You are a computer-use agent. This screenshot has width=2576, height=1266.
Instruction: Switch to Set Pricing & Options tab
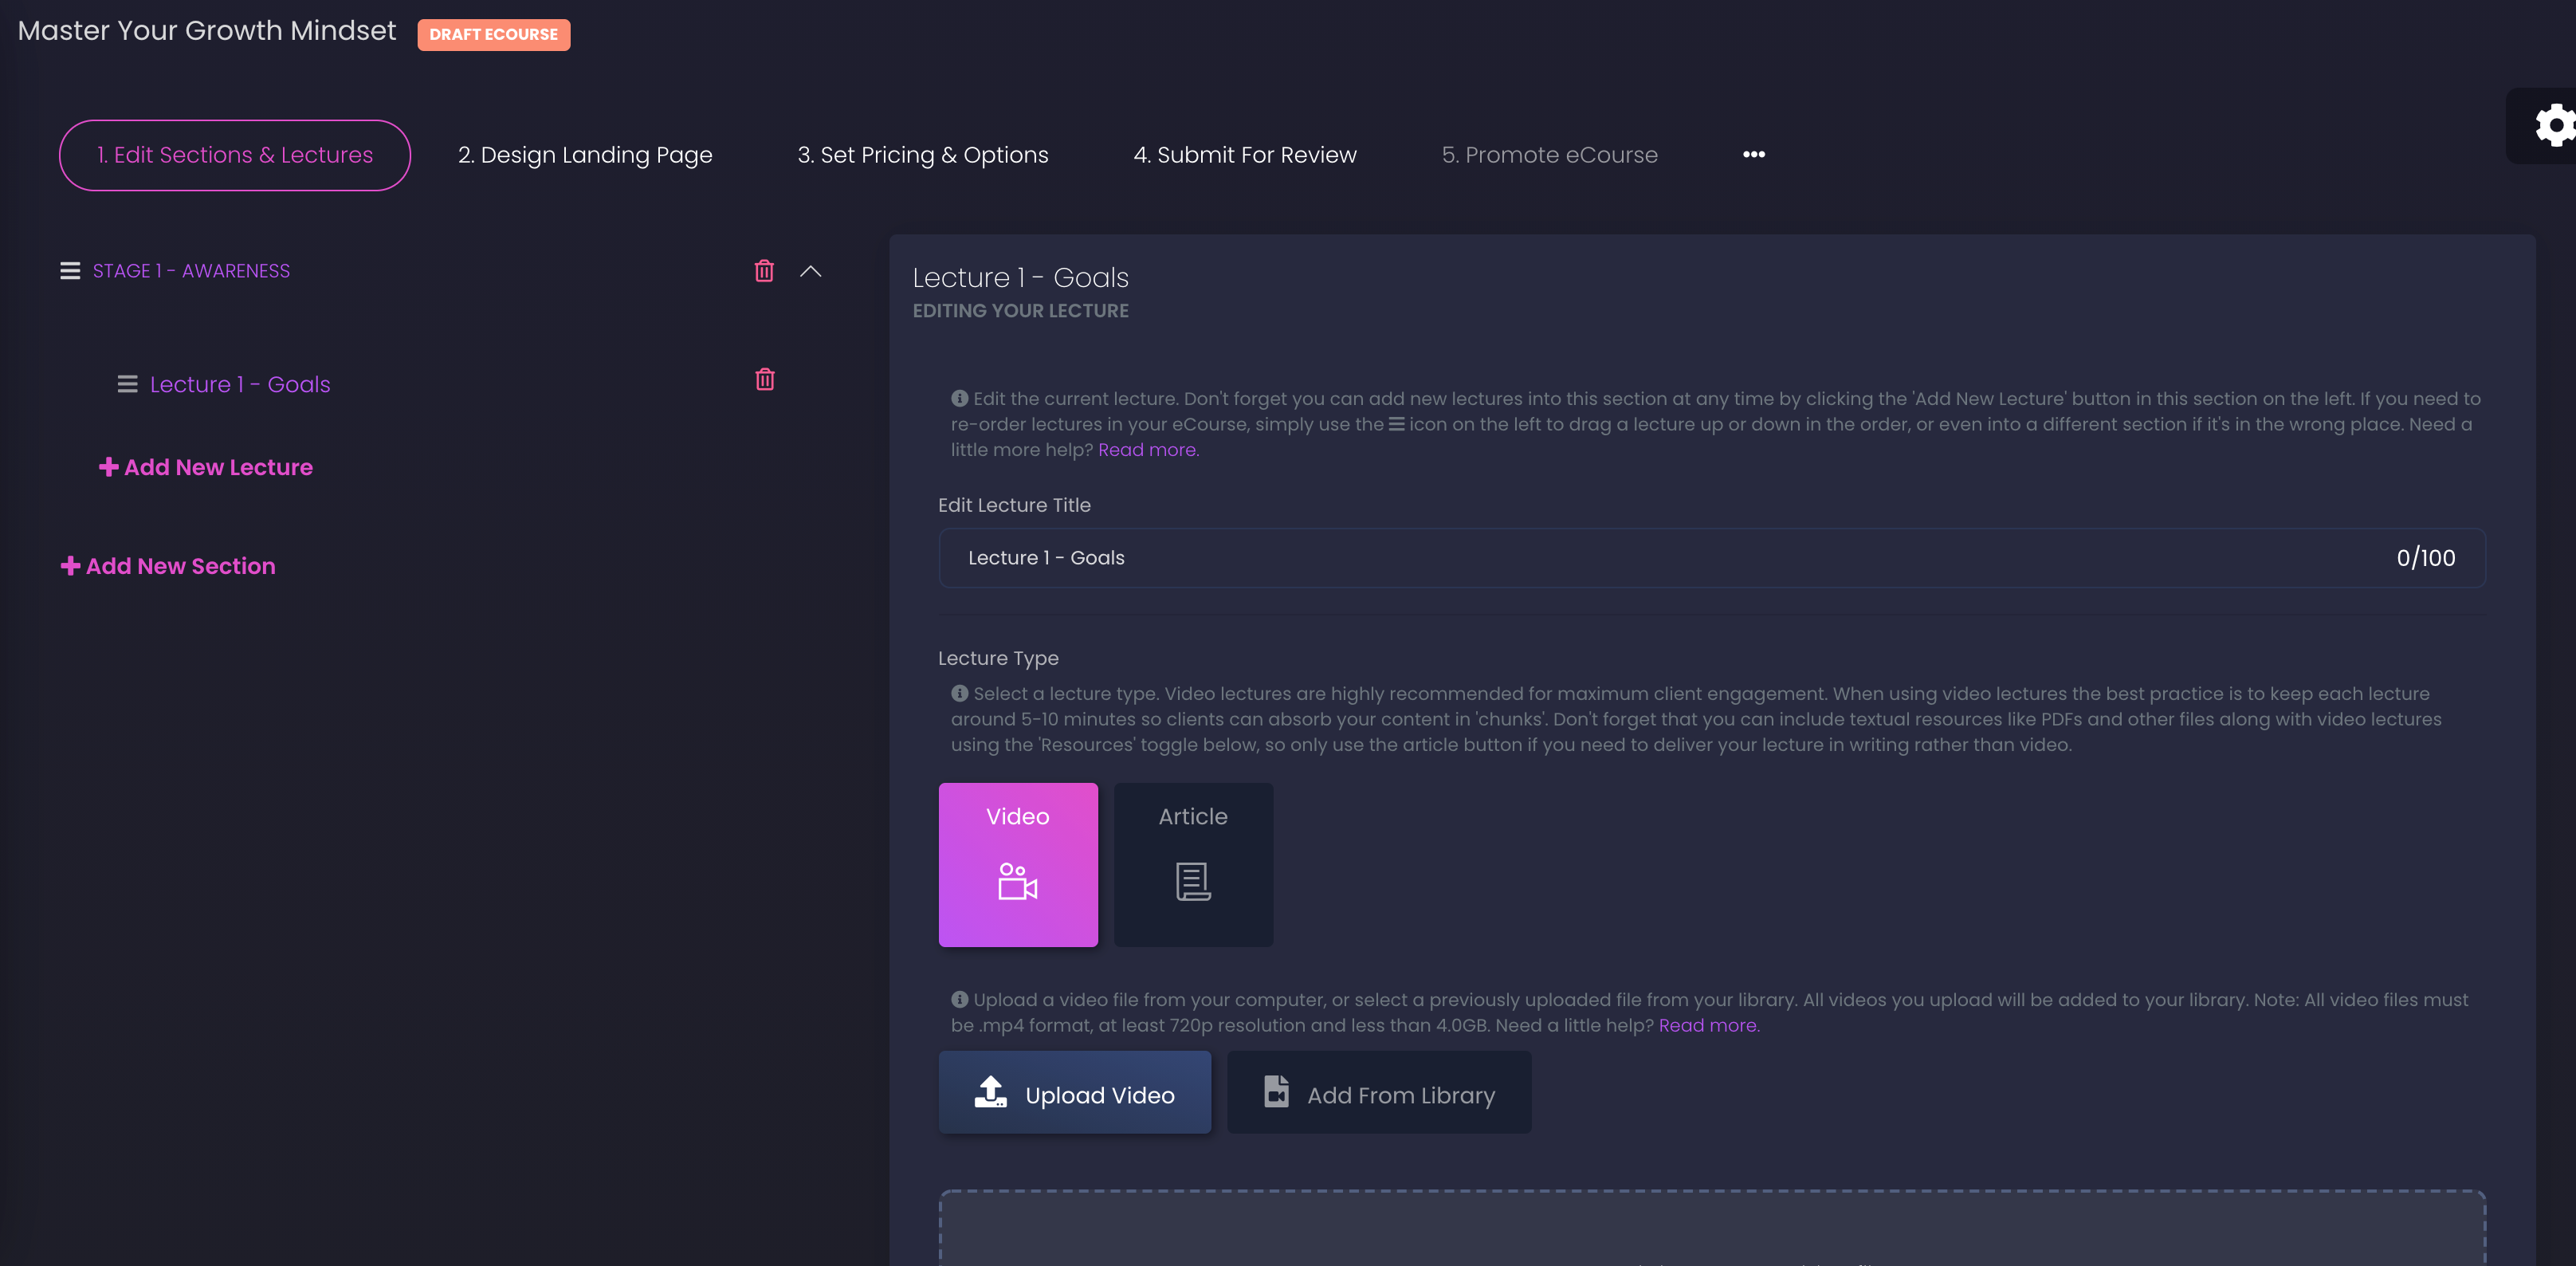coord(922,155)
